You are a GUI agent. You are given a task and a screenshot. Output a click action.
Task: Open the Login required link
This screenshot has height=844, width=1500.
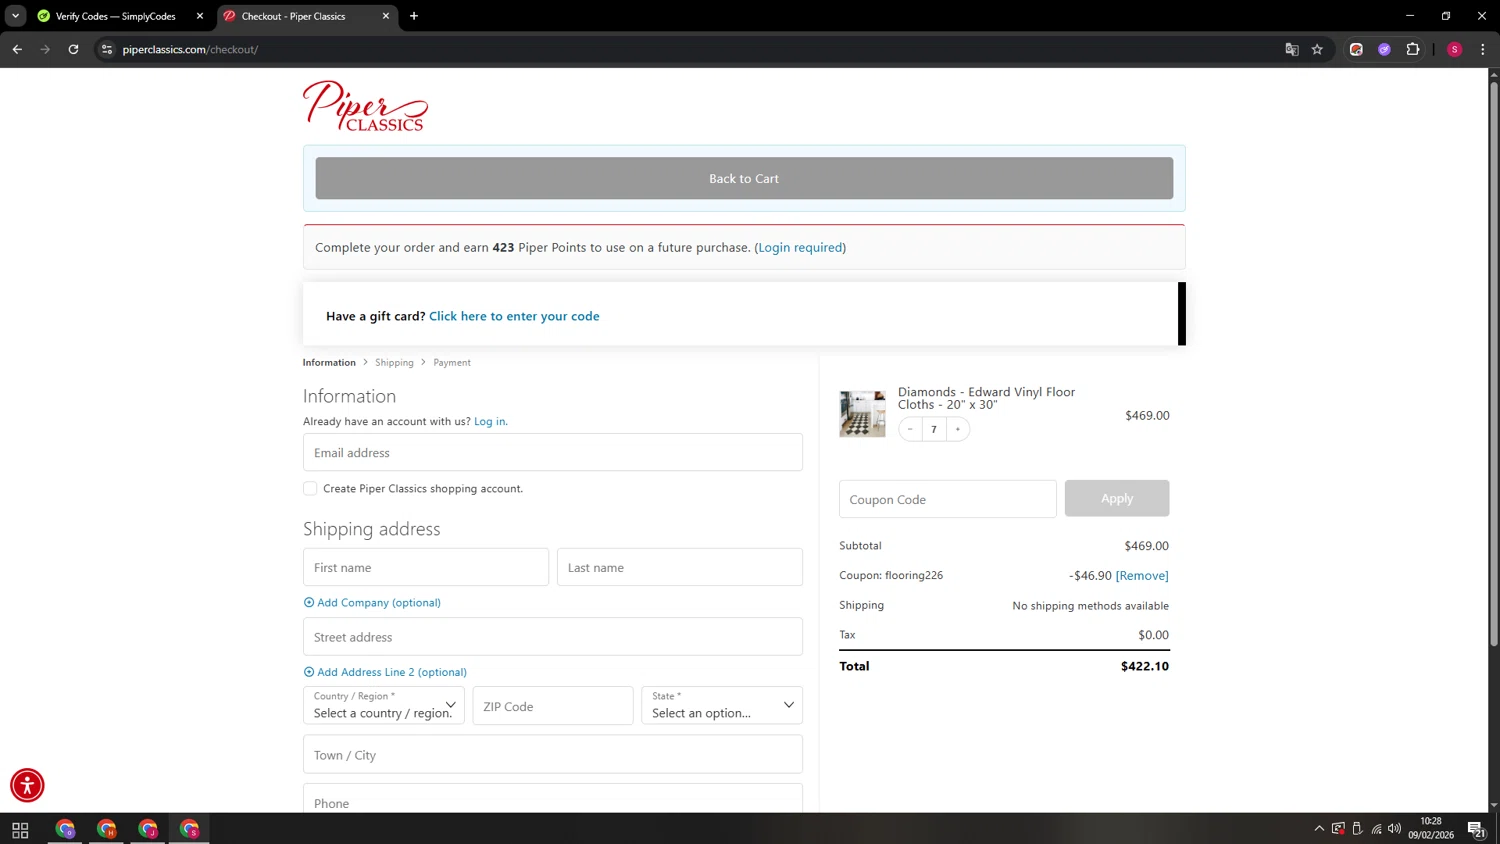point(800,247)
